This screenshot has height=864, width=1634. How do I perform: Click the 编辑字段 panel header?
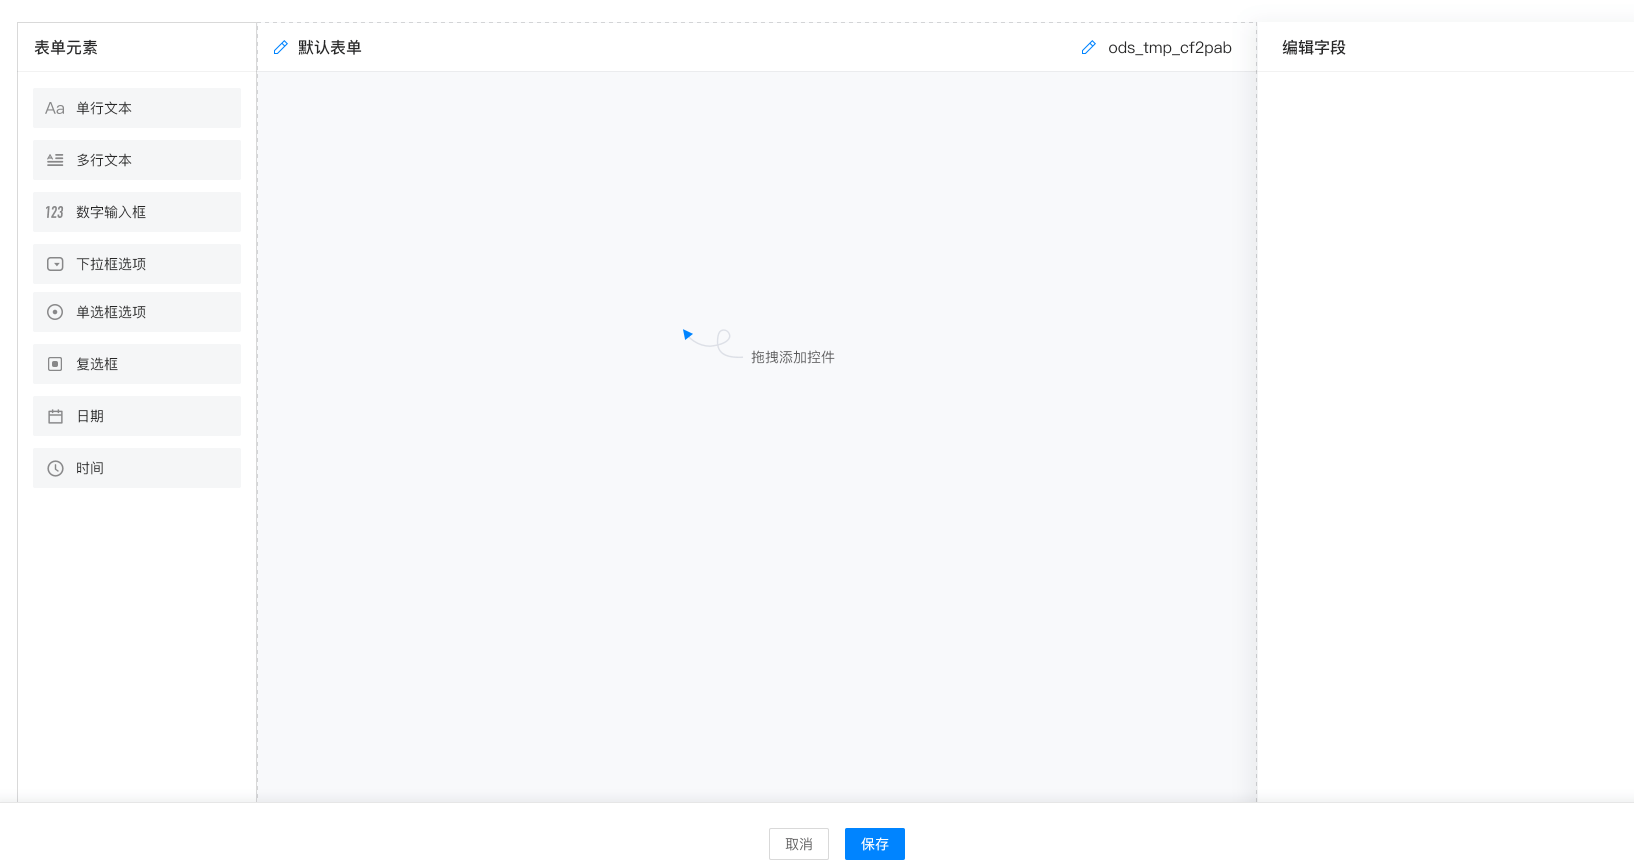click(1314, 47)
